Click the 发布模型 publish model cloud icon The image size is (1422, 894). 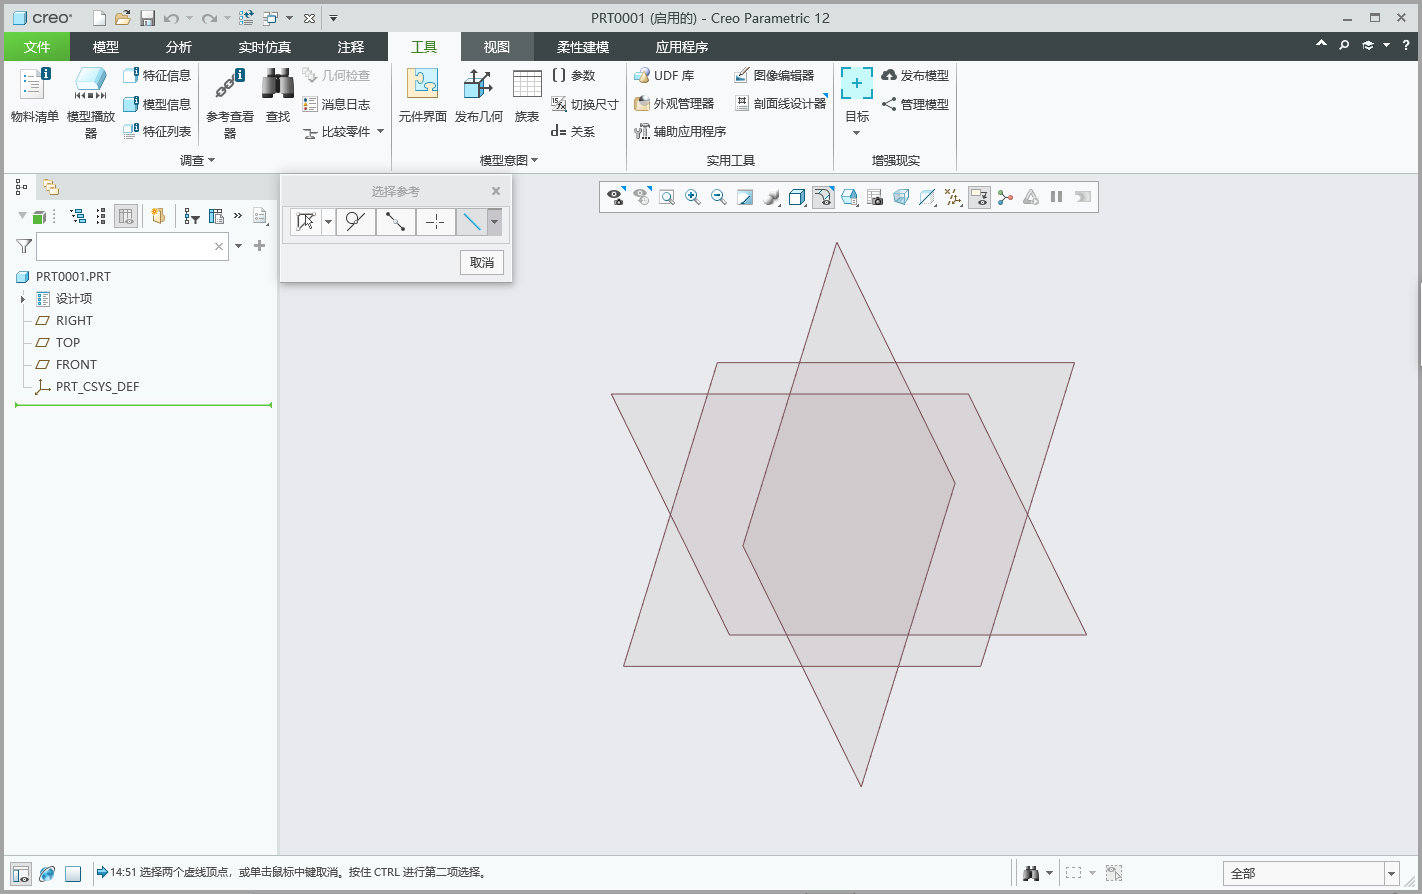(x=889, y=75)
